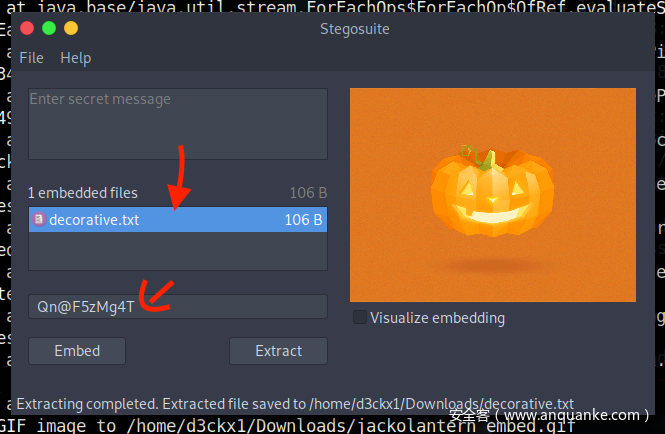
Task: Close the Stegosuite window with red button
Action: (27, 28)
